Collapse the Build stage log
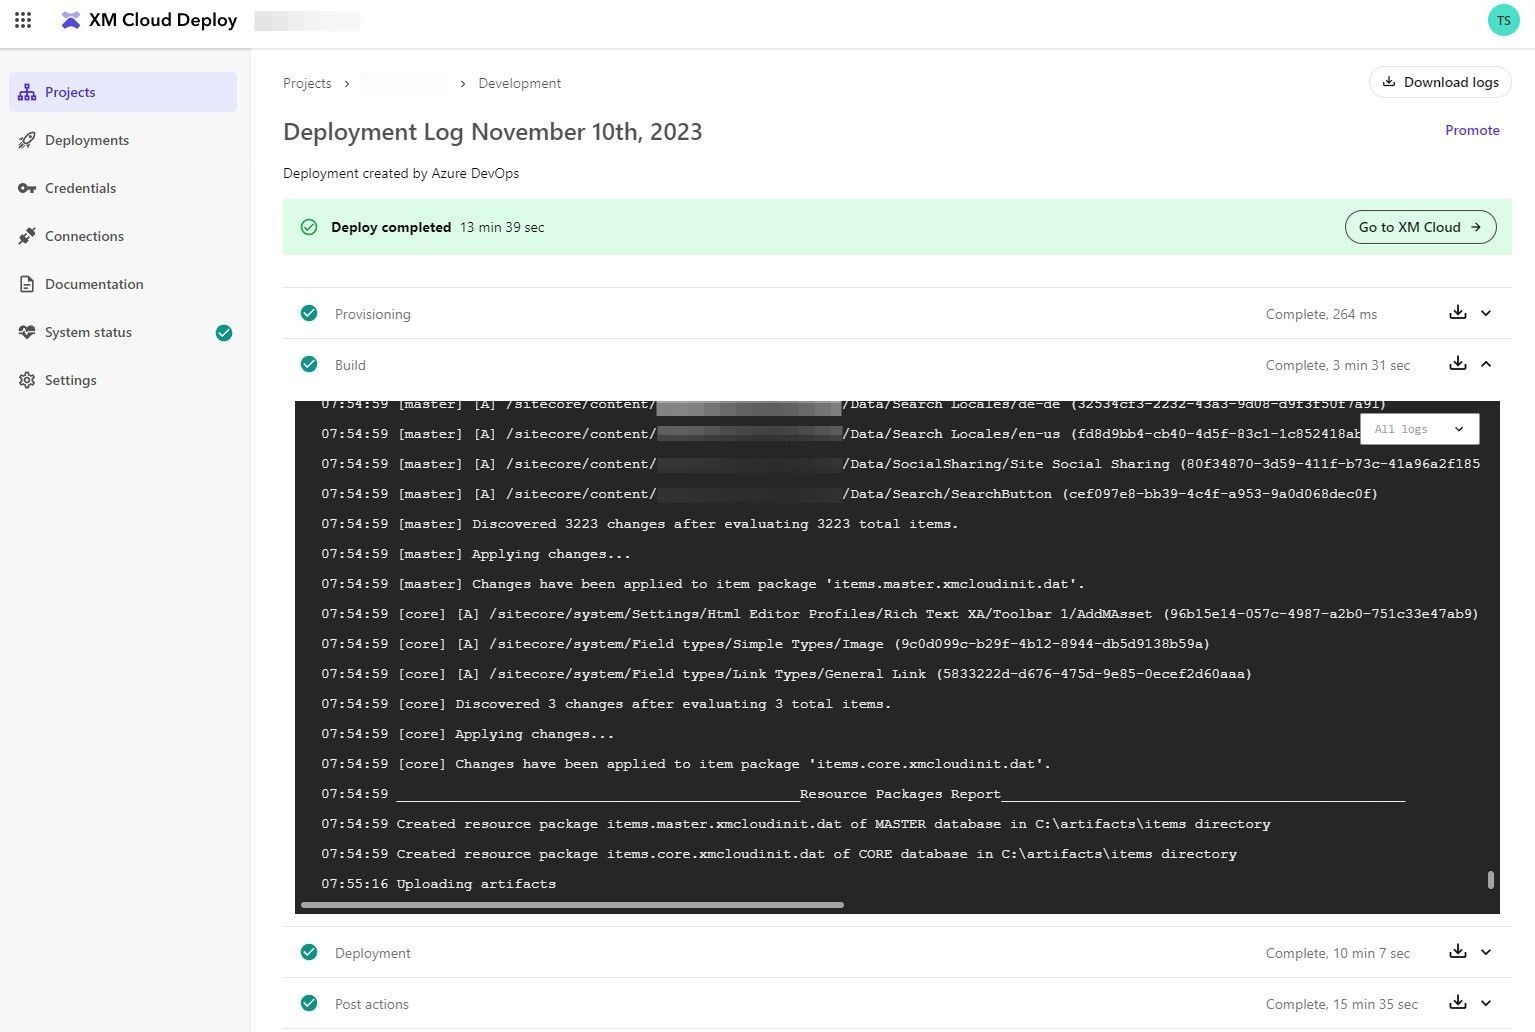Image resolution: width=1535 pixels, height=1032 pixels. tap(1486, 364)
